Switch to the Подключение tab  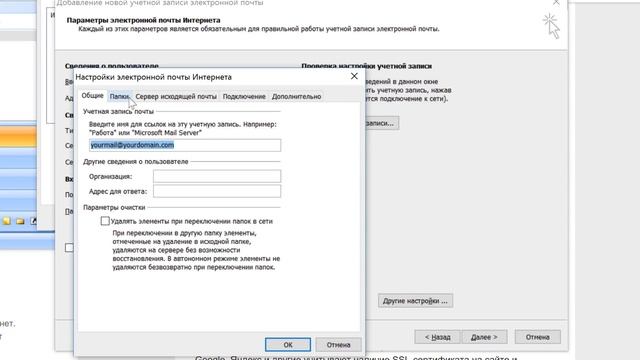click(244, 97)
